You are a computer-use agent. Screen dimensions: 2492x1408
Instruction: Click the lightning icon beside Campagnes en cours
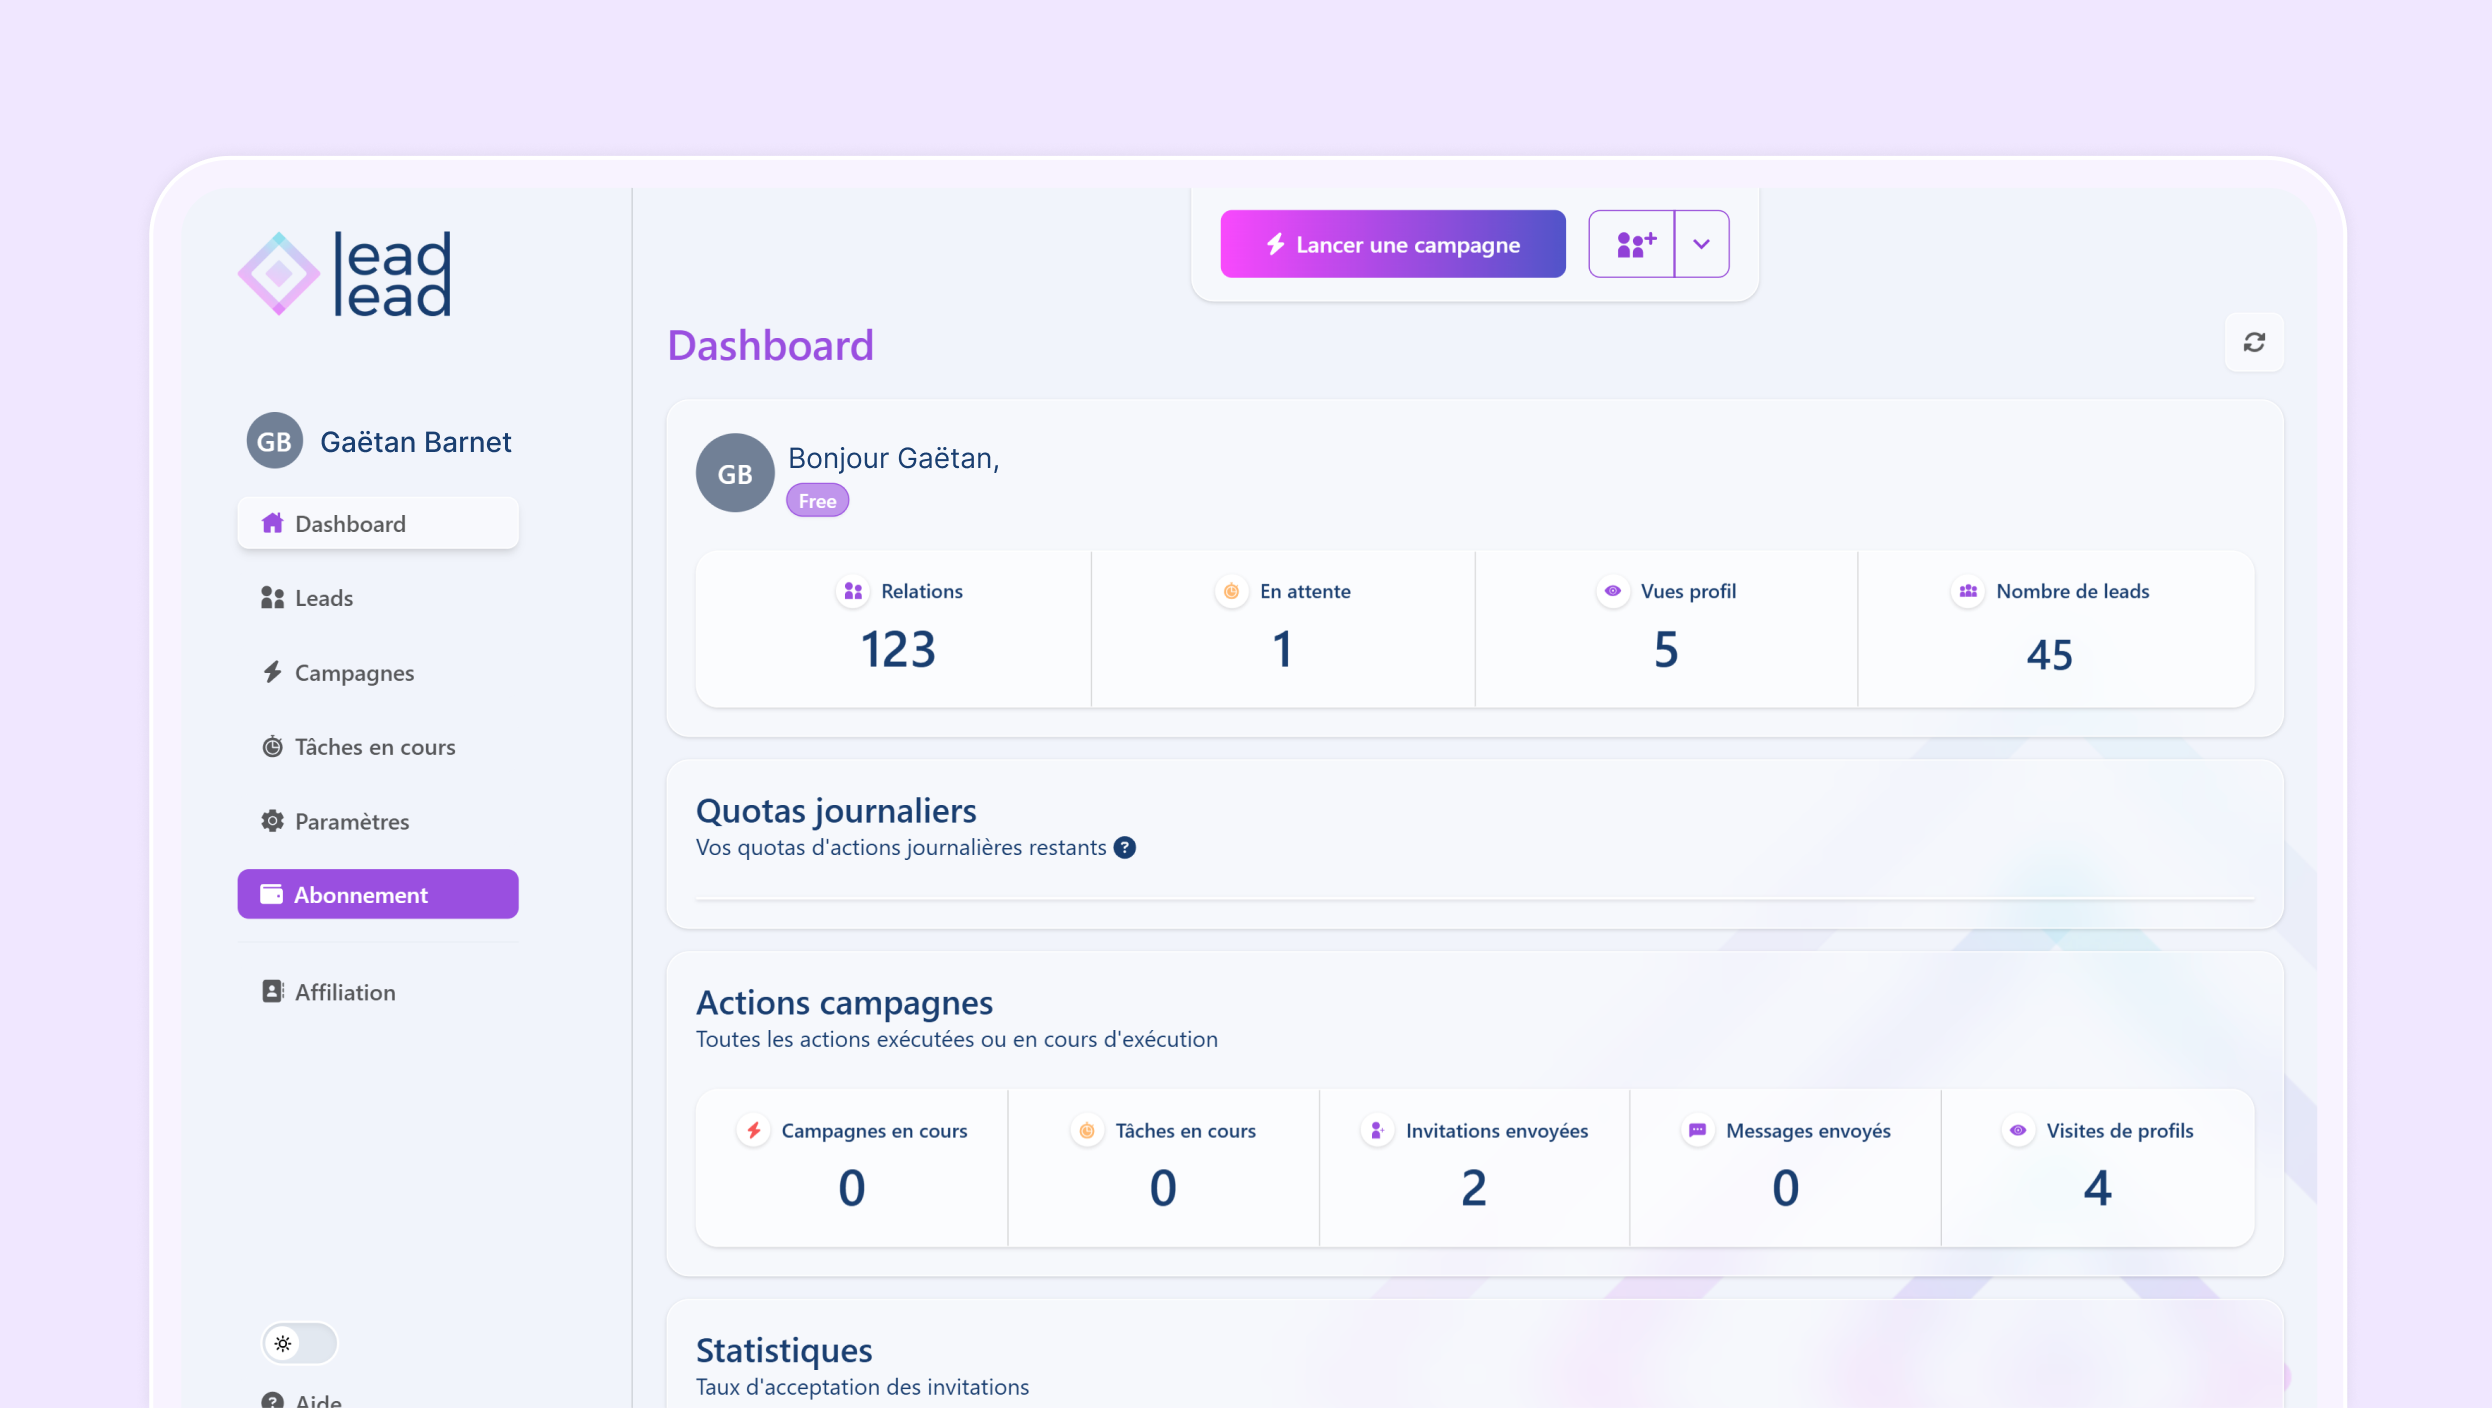(x=754, y=1130)
